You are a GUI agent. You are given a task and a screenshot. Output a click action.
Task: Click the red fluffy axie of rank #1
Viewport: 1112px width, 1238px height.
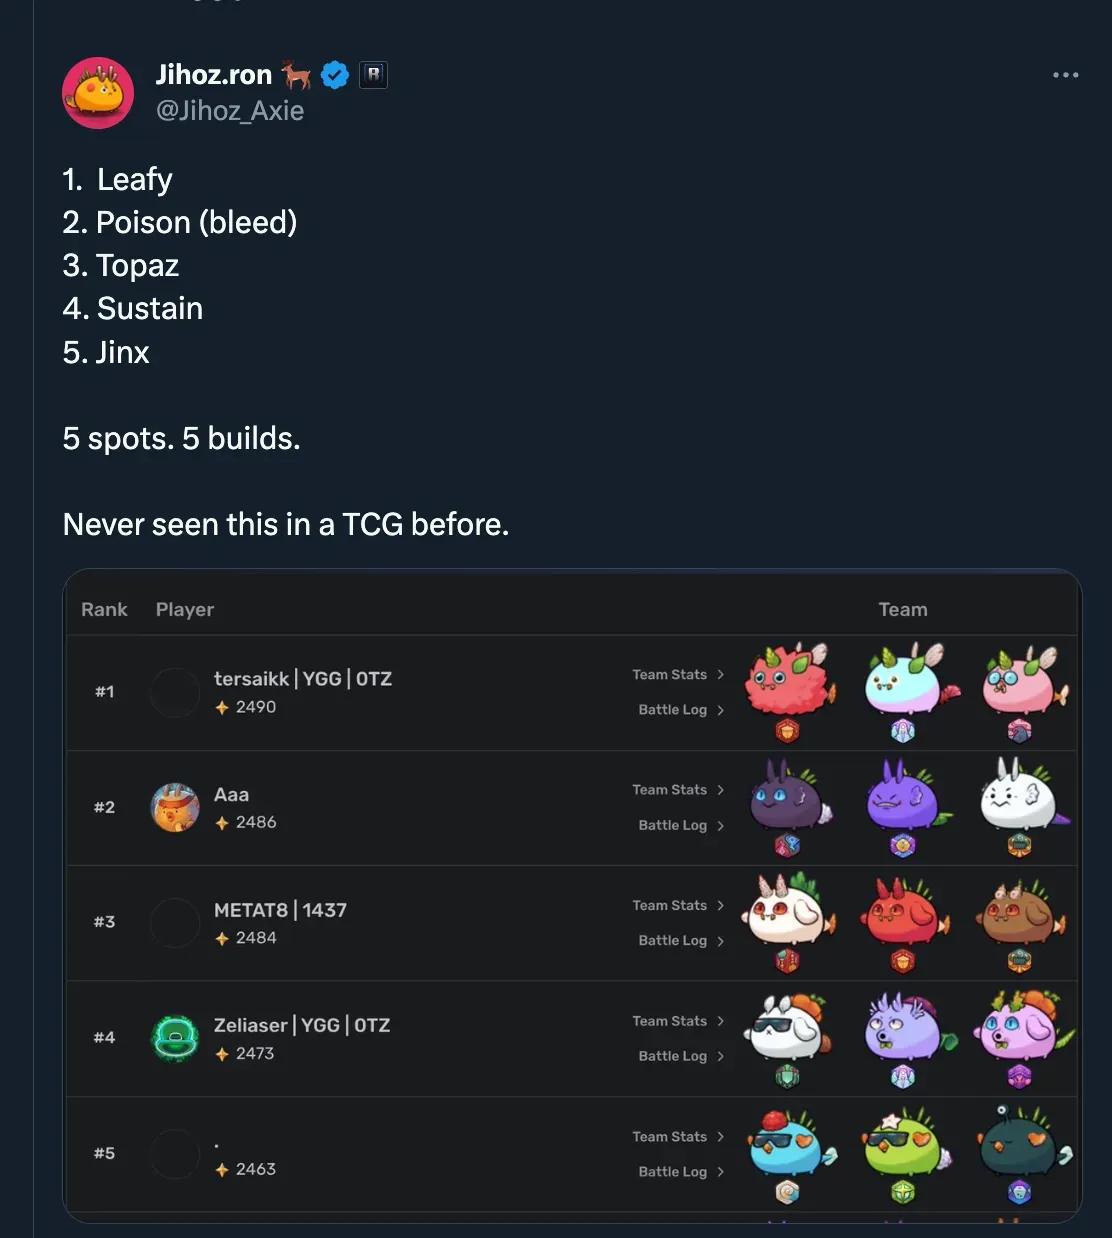(789, 680)
